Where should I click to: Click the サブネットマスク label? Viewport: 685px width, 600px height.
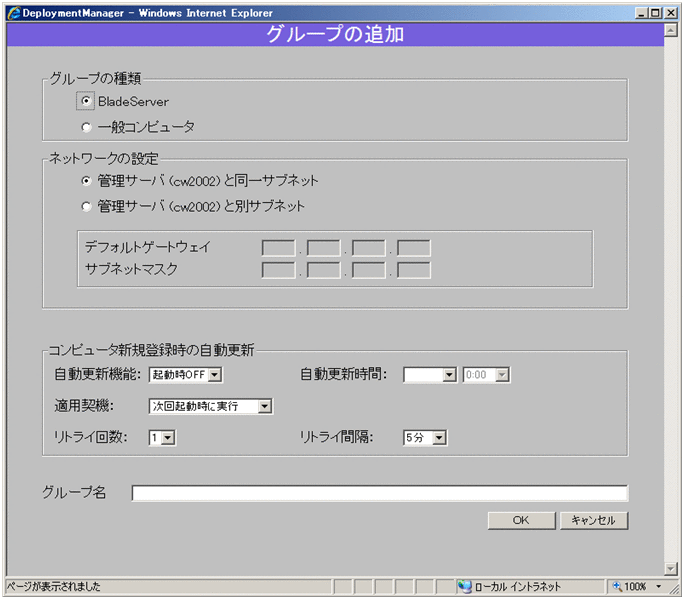[131, 269]
